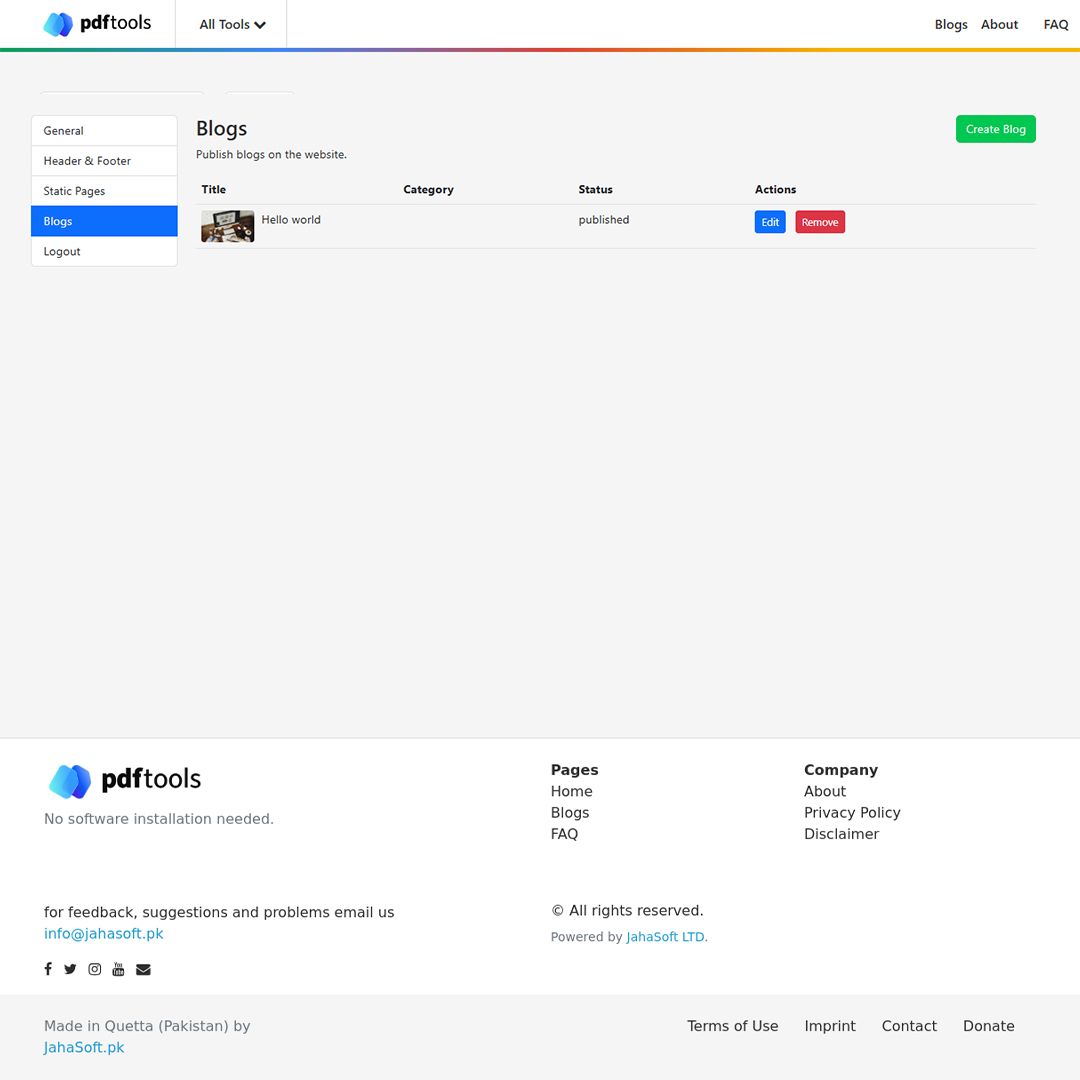This screenshot has width=1080, height=1080.
Task: Click the info@jahasoft.pk email link
Action: tap(103, 933)
